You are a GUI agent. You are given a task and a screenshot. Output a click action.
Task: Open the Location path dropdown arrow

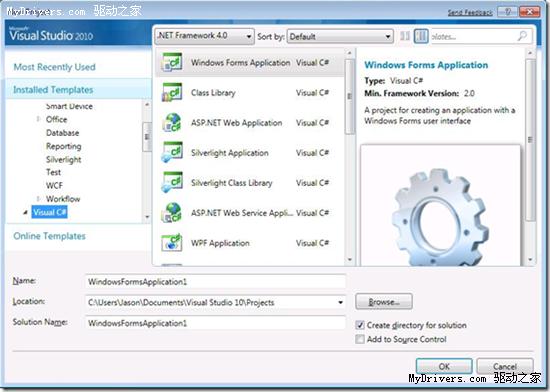(x=340, y=302)
